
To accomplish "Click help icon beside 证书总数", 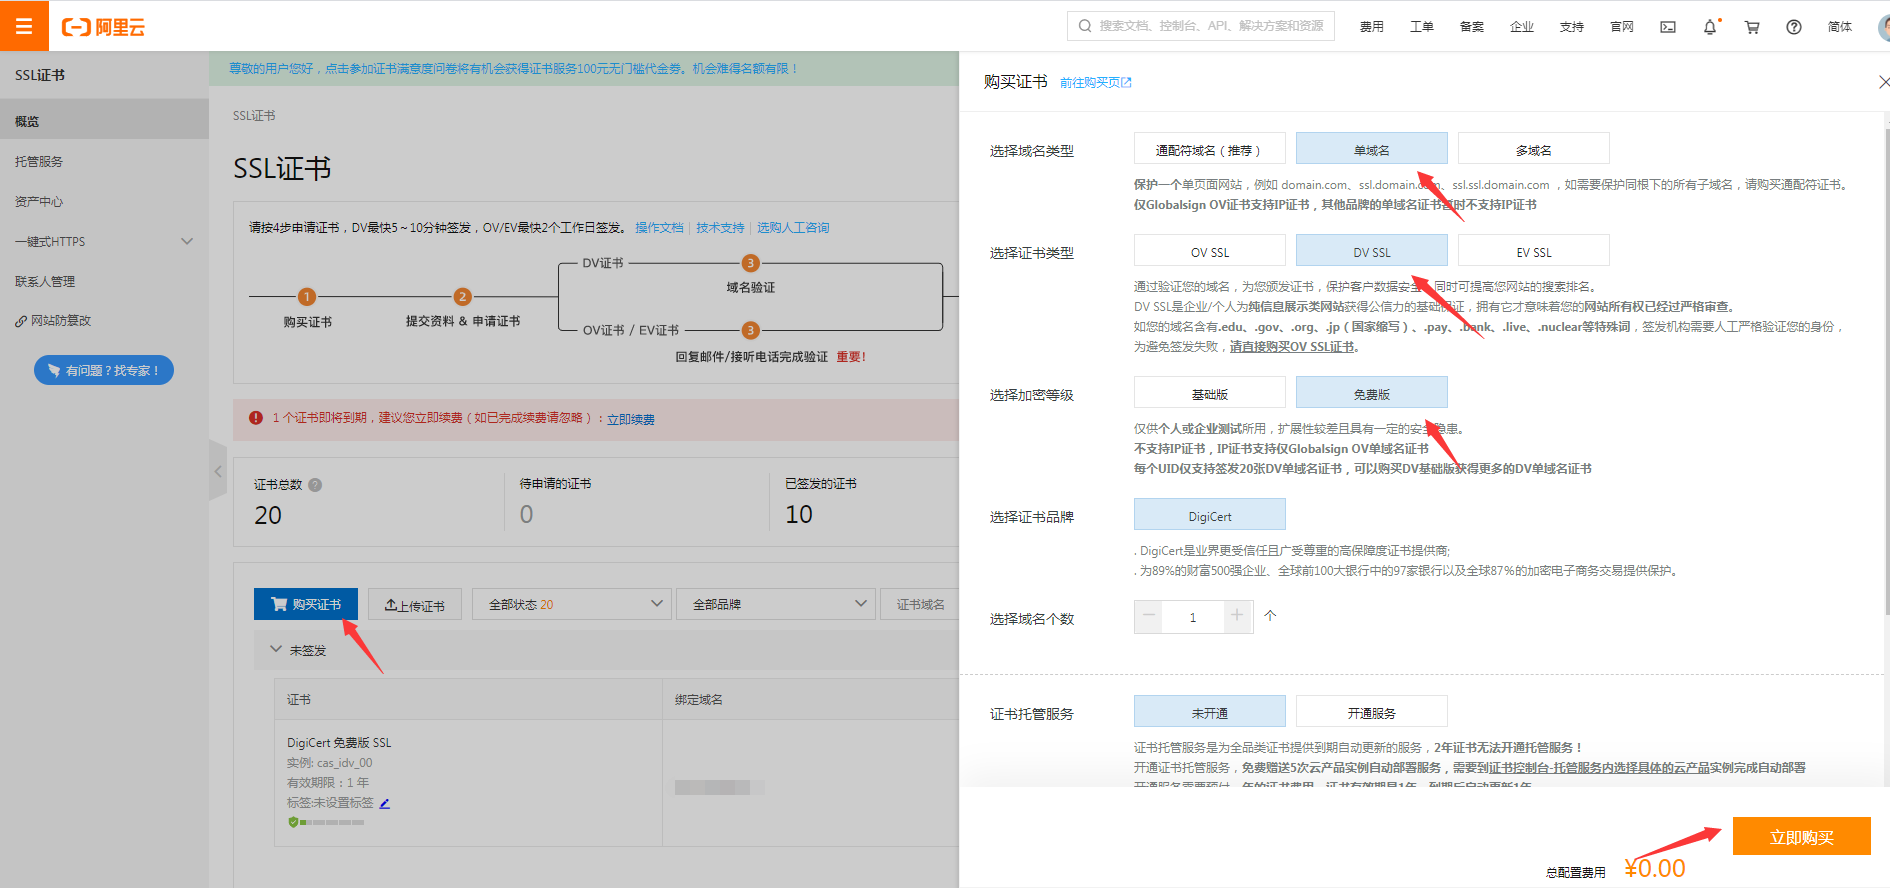I will (315, 485).
